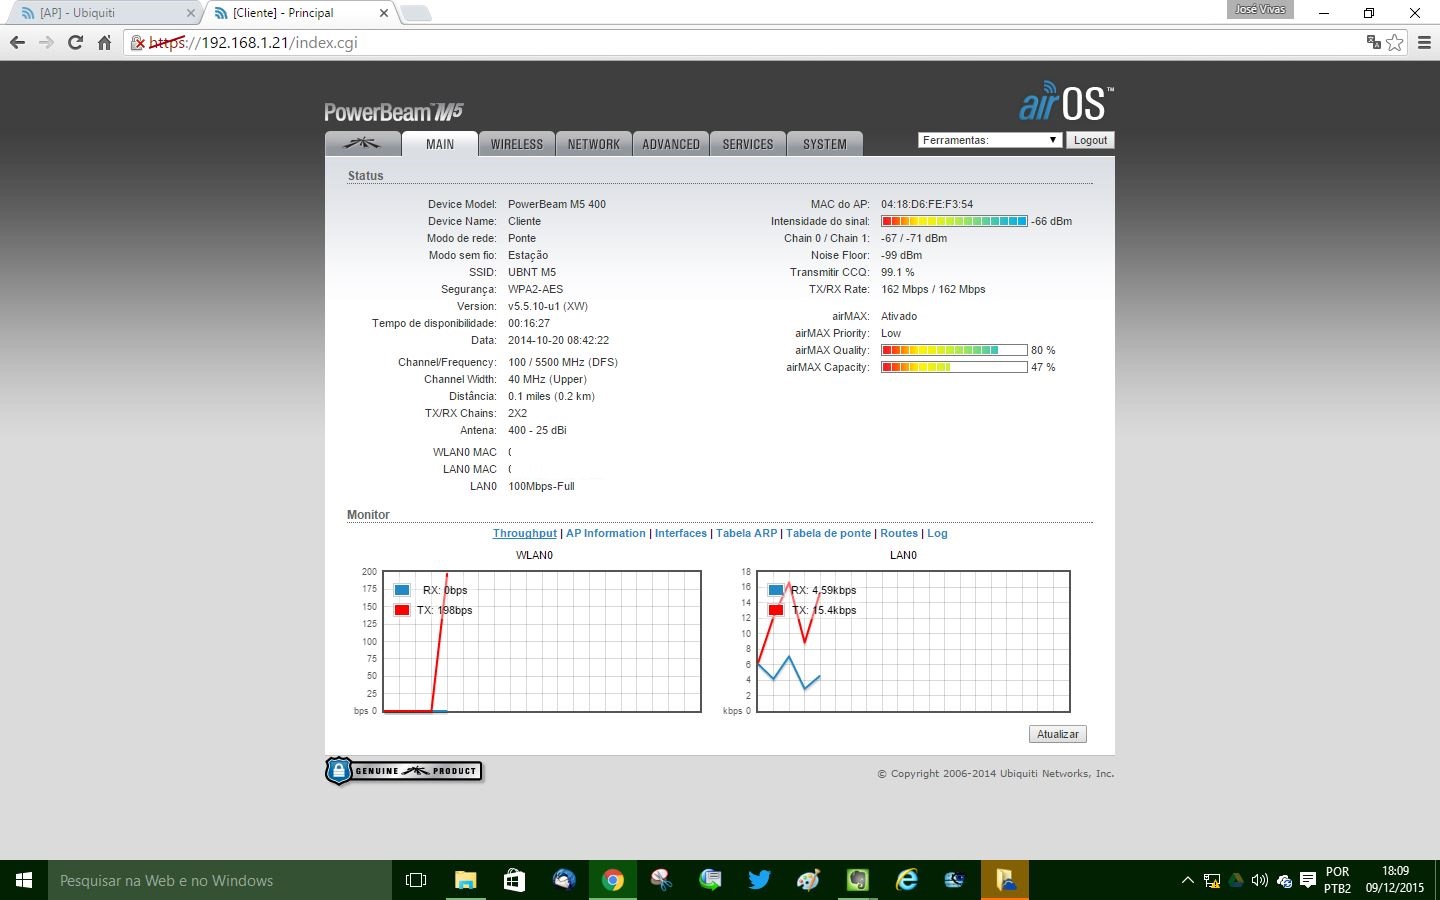Click the Windows search box

point(220,880)
